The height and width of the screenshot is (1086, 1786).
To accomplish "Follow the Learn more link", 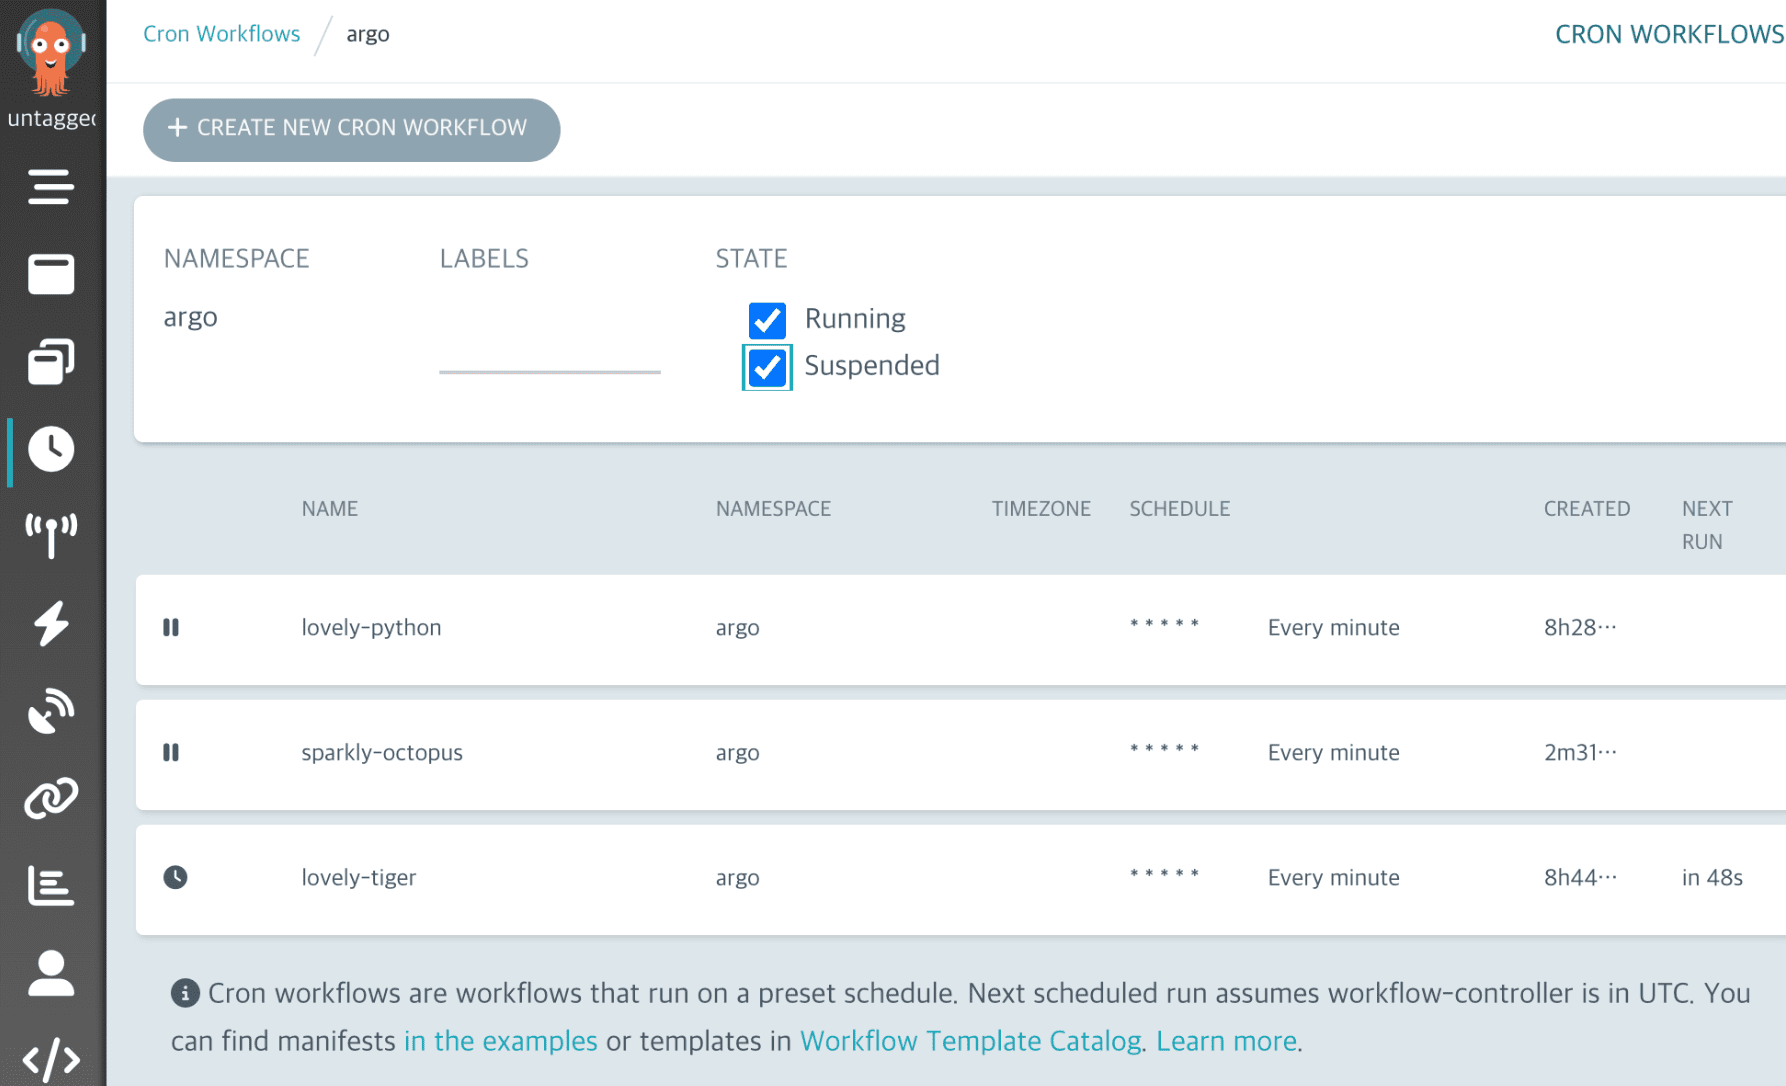I will point(1226,1041).
